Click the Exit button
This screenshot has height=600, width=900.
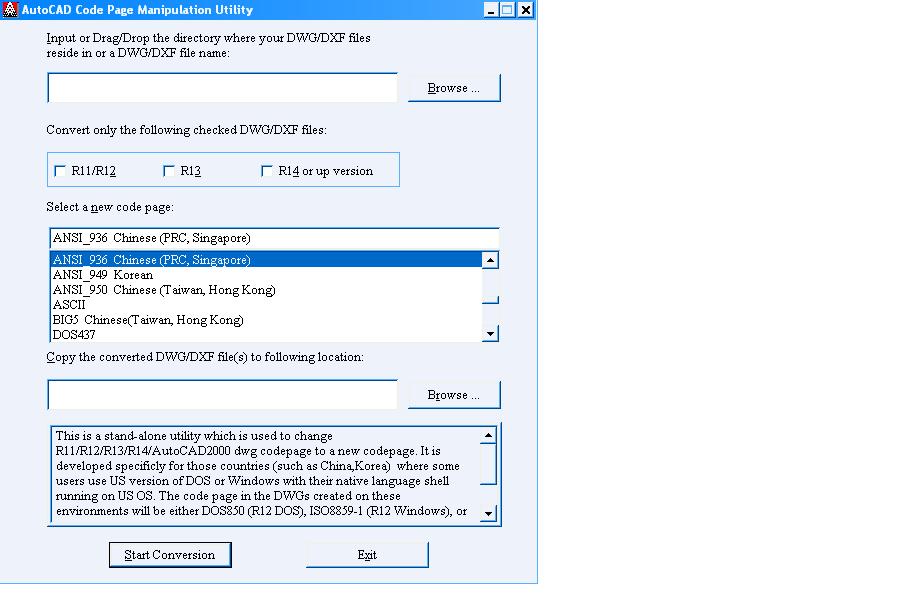[367, 555]
